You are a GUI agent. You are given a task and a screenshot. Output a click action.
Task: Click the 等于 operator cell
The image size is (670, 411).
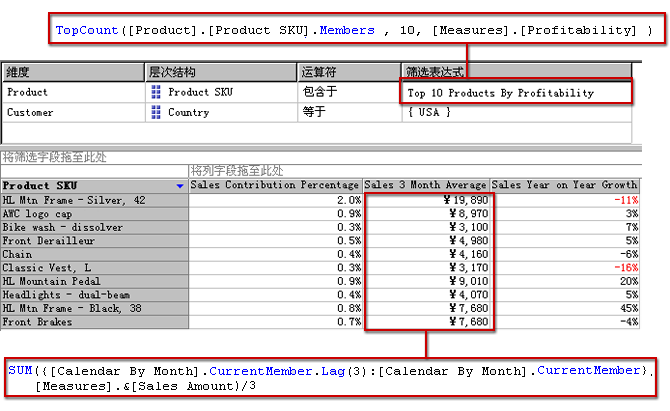pyautogui.click(x=349, y=112)
